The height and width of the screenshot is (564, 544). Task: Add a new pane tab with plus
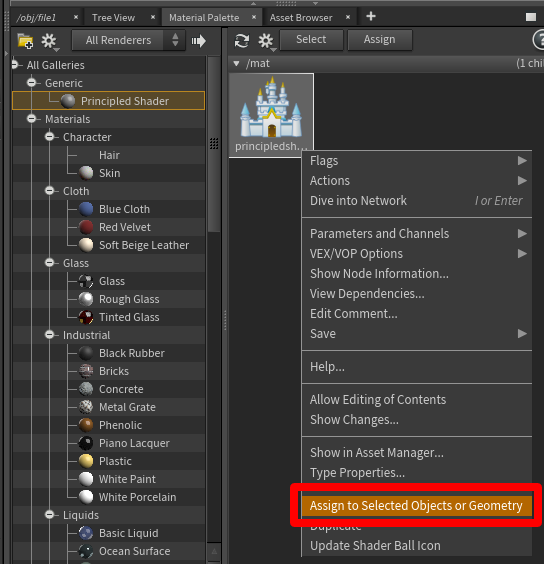371,16
